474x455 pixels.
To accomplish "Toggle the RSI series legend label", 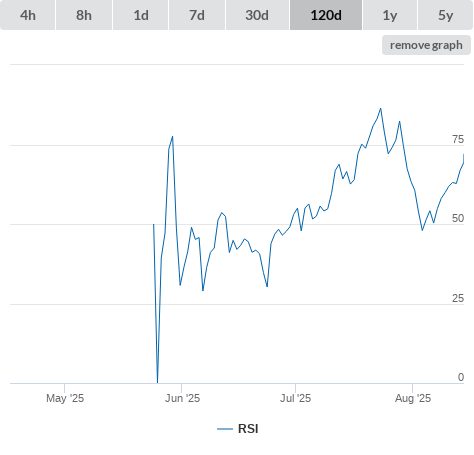I will pos(248,429).
